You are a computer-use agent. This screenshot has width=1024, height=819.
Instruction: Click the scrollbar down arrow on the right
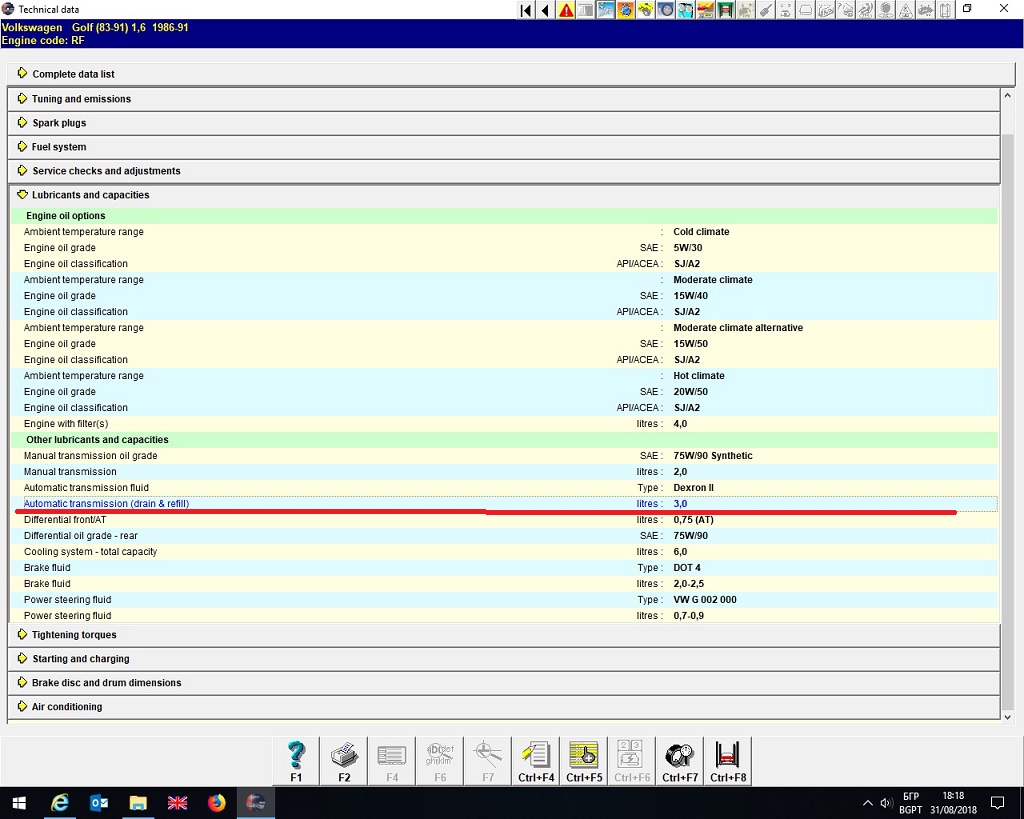(1007, 717)
